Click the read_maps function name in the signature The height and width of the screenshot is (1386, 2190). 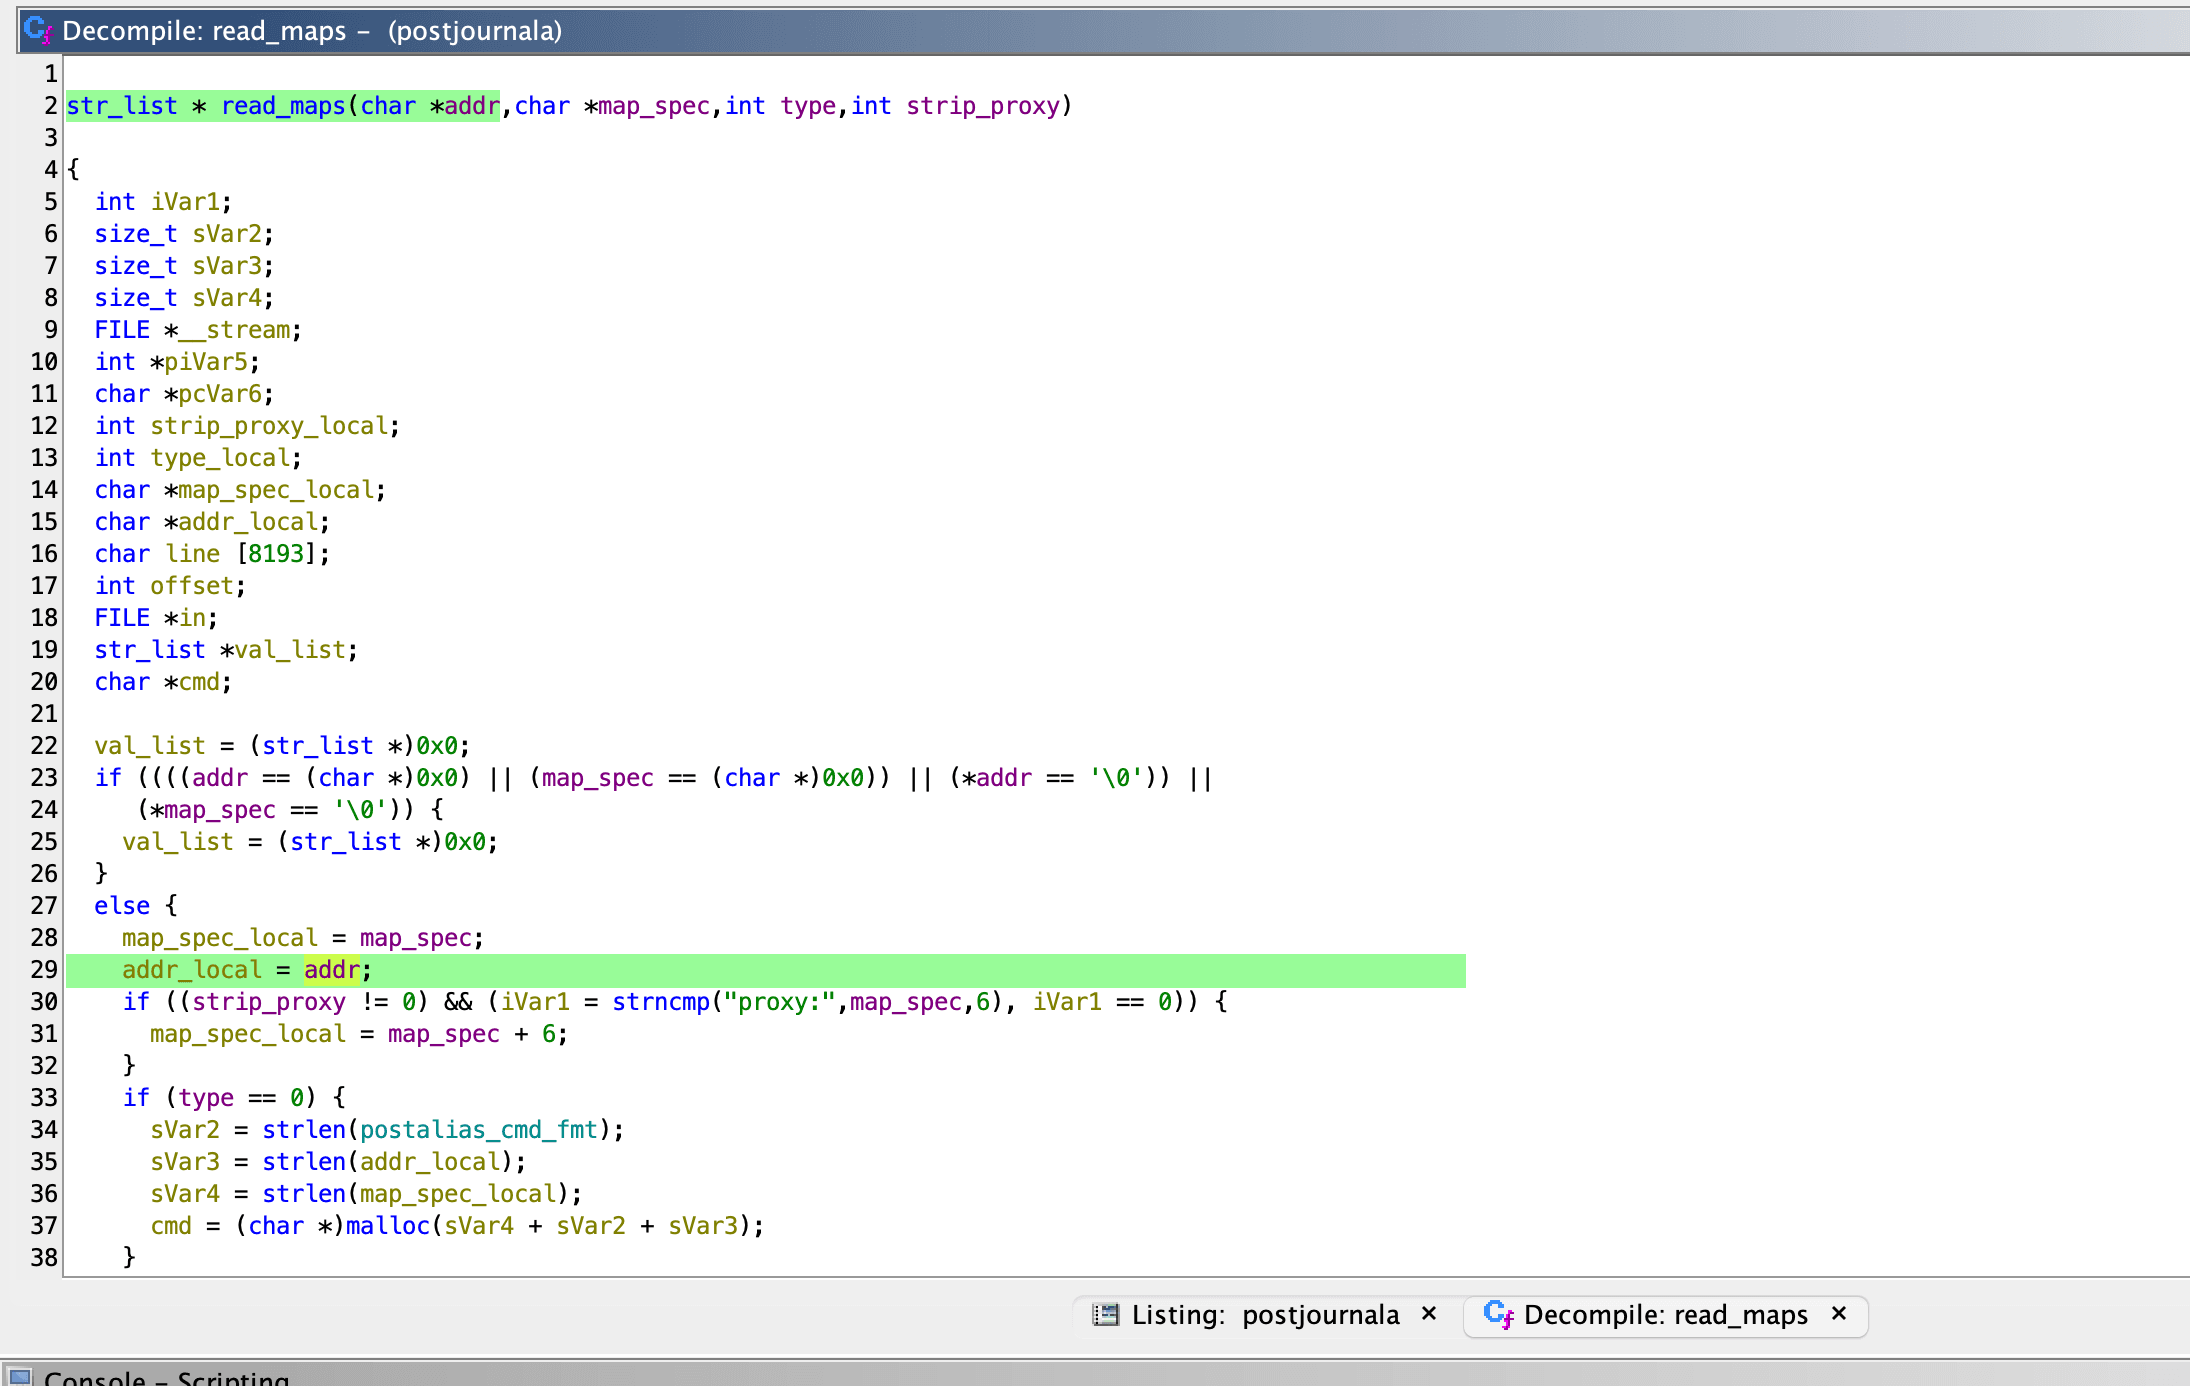click(x=283, y=106)
